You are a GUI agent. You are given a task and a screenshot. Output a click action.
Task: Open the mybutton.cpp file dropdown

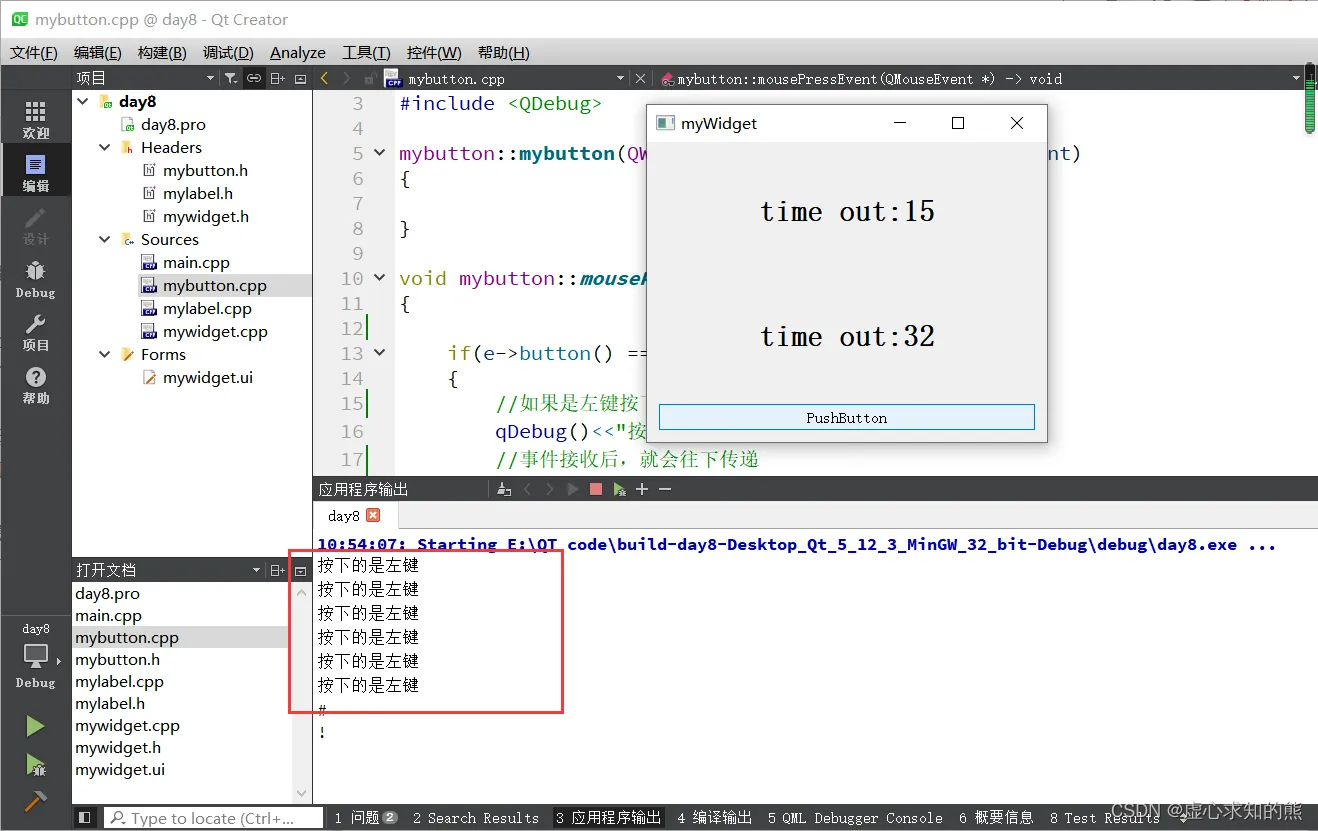tap(619, 78)
